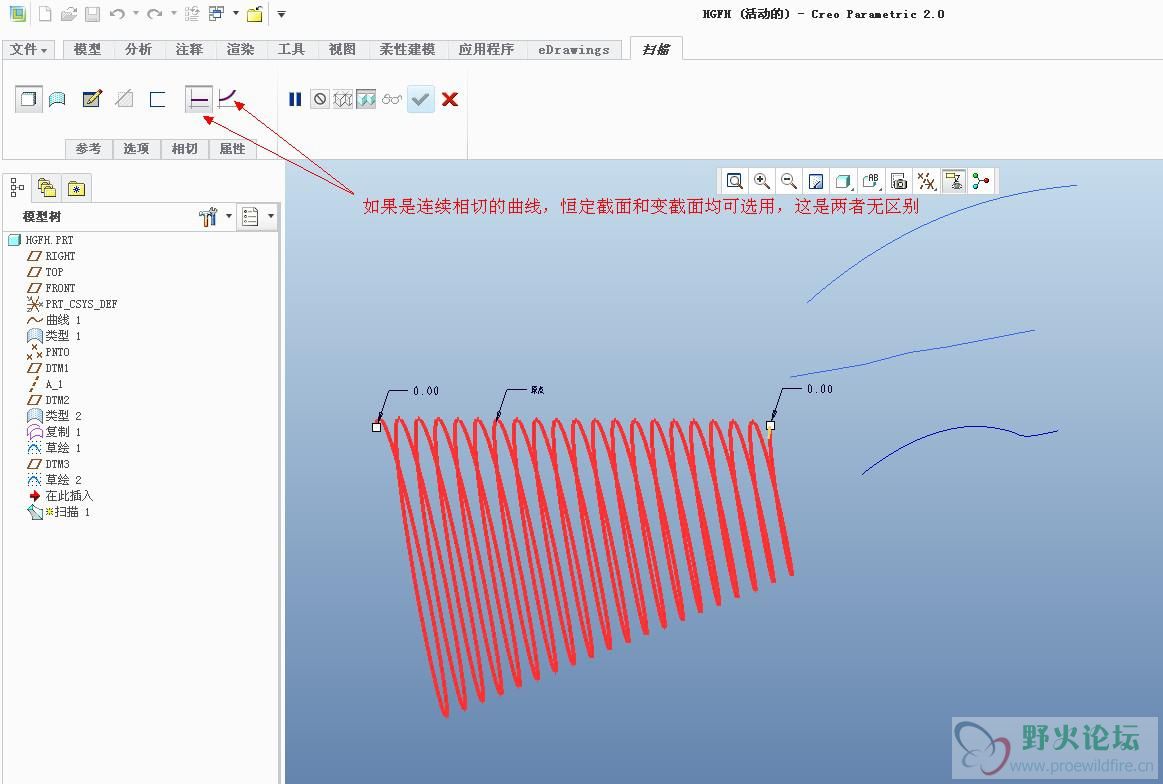
Task: Select PRT_CSYS_DEF coordinate system
Action: coord(72,303)
